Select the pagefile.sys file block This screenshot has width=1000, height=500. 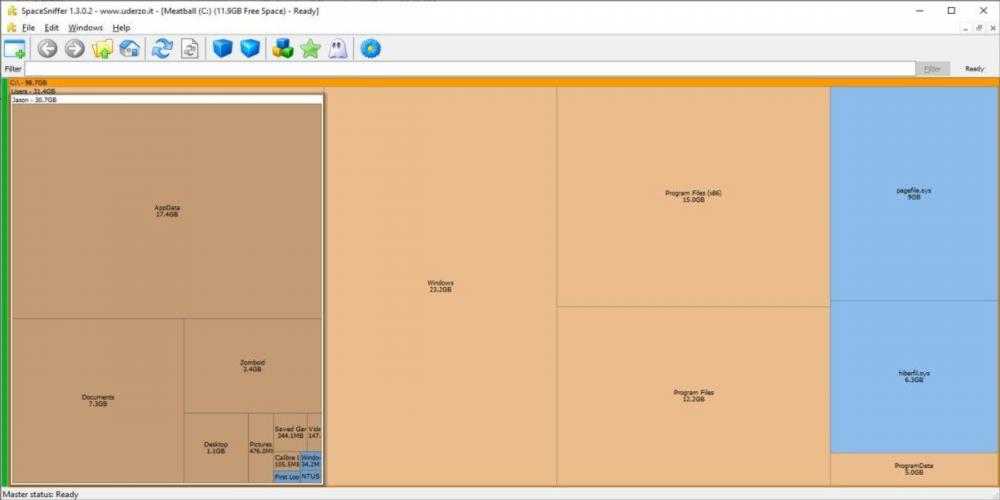click(x=914, y=192)
